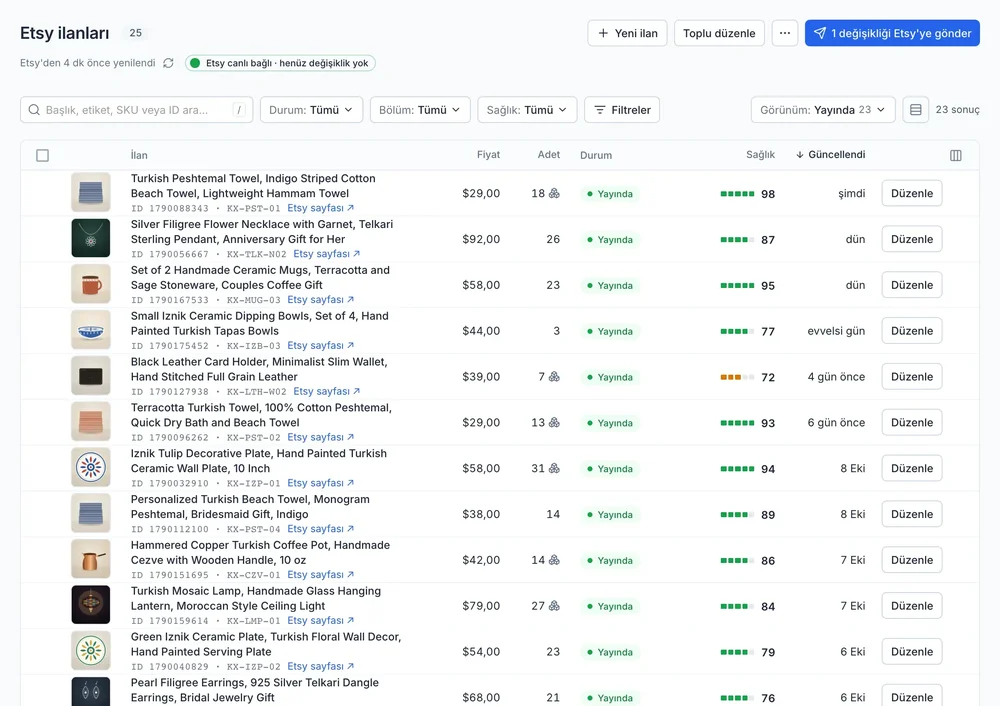Image resolution: width=1000 pixels, height=706 pixels.
Task: Click the $44,00 price cell
Action: 481,331
